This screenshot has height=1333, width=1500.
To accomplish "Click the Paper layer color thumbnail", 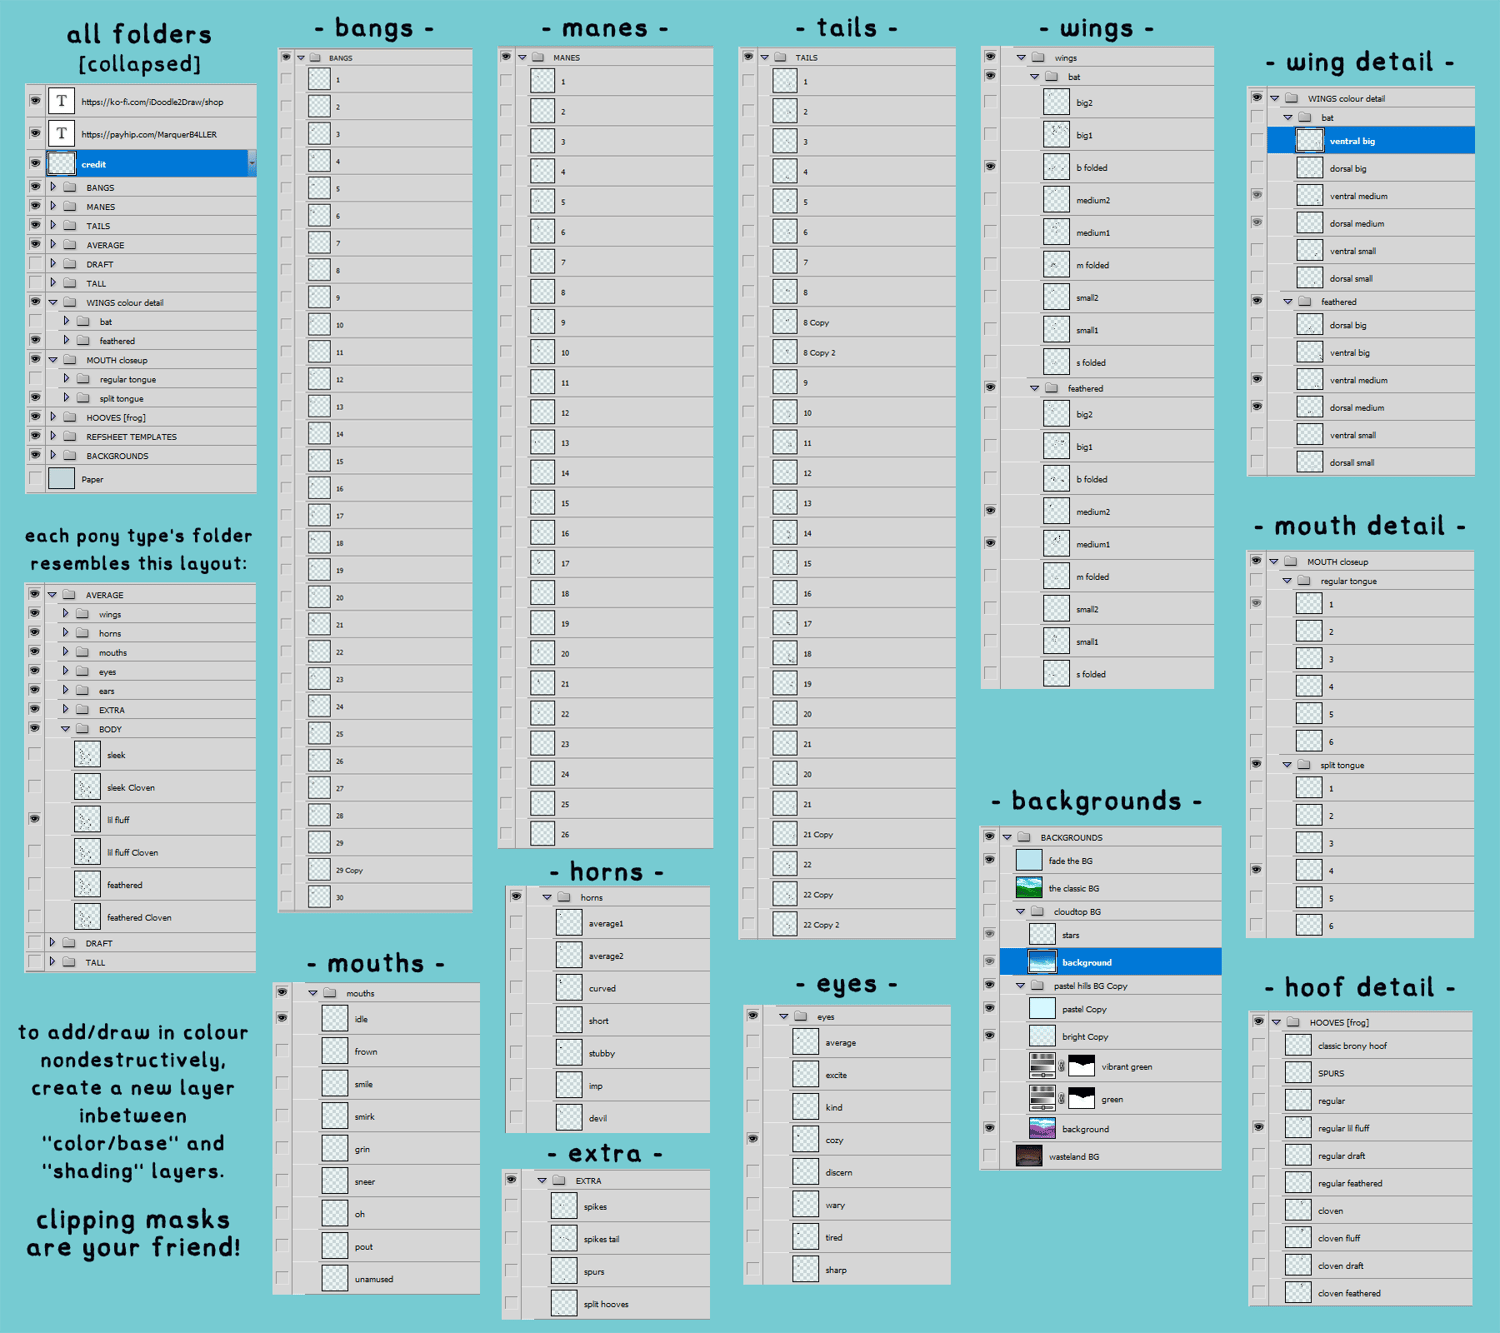I will [62, 479].
